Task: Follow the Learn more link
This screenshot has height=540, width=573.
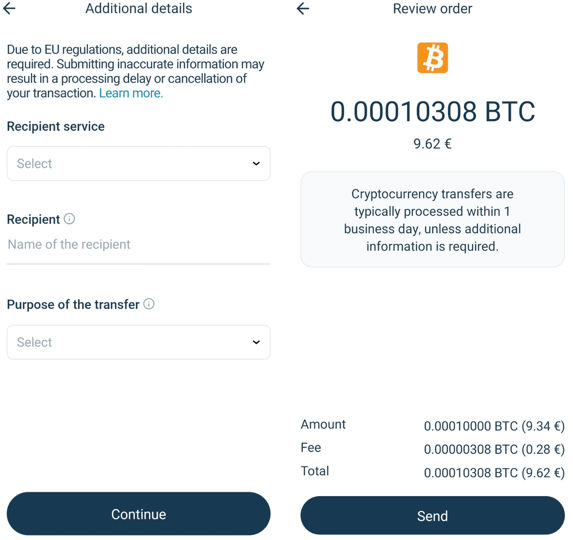Action: point(131,93)
